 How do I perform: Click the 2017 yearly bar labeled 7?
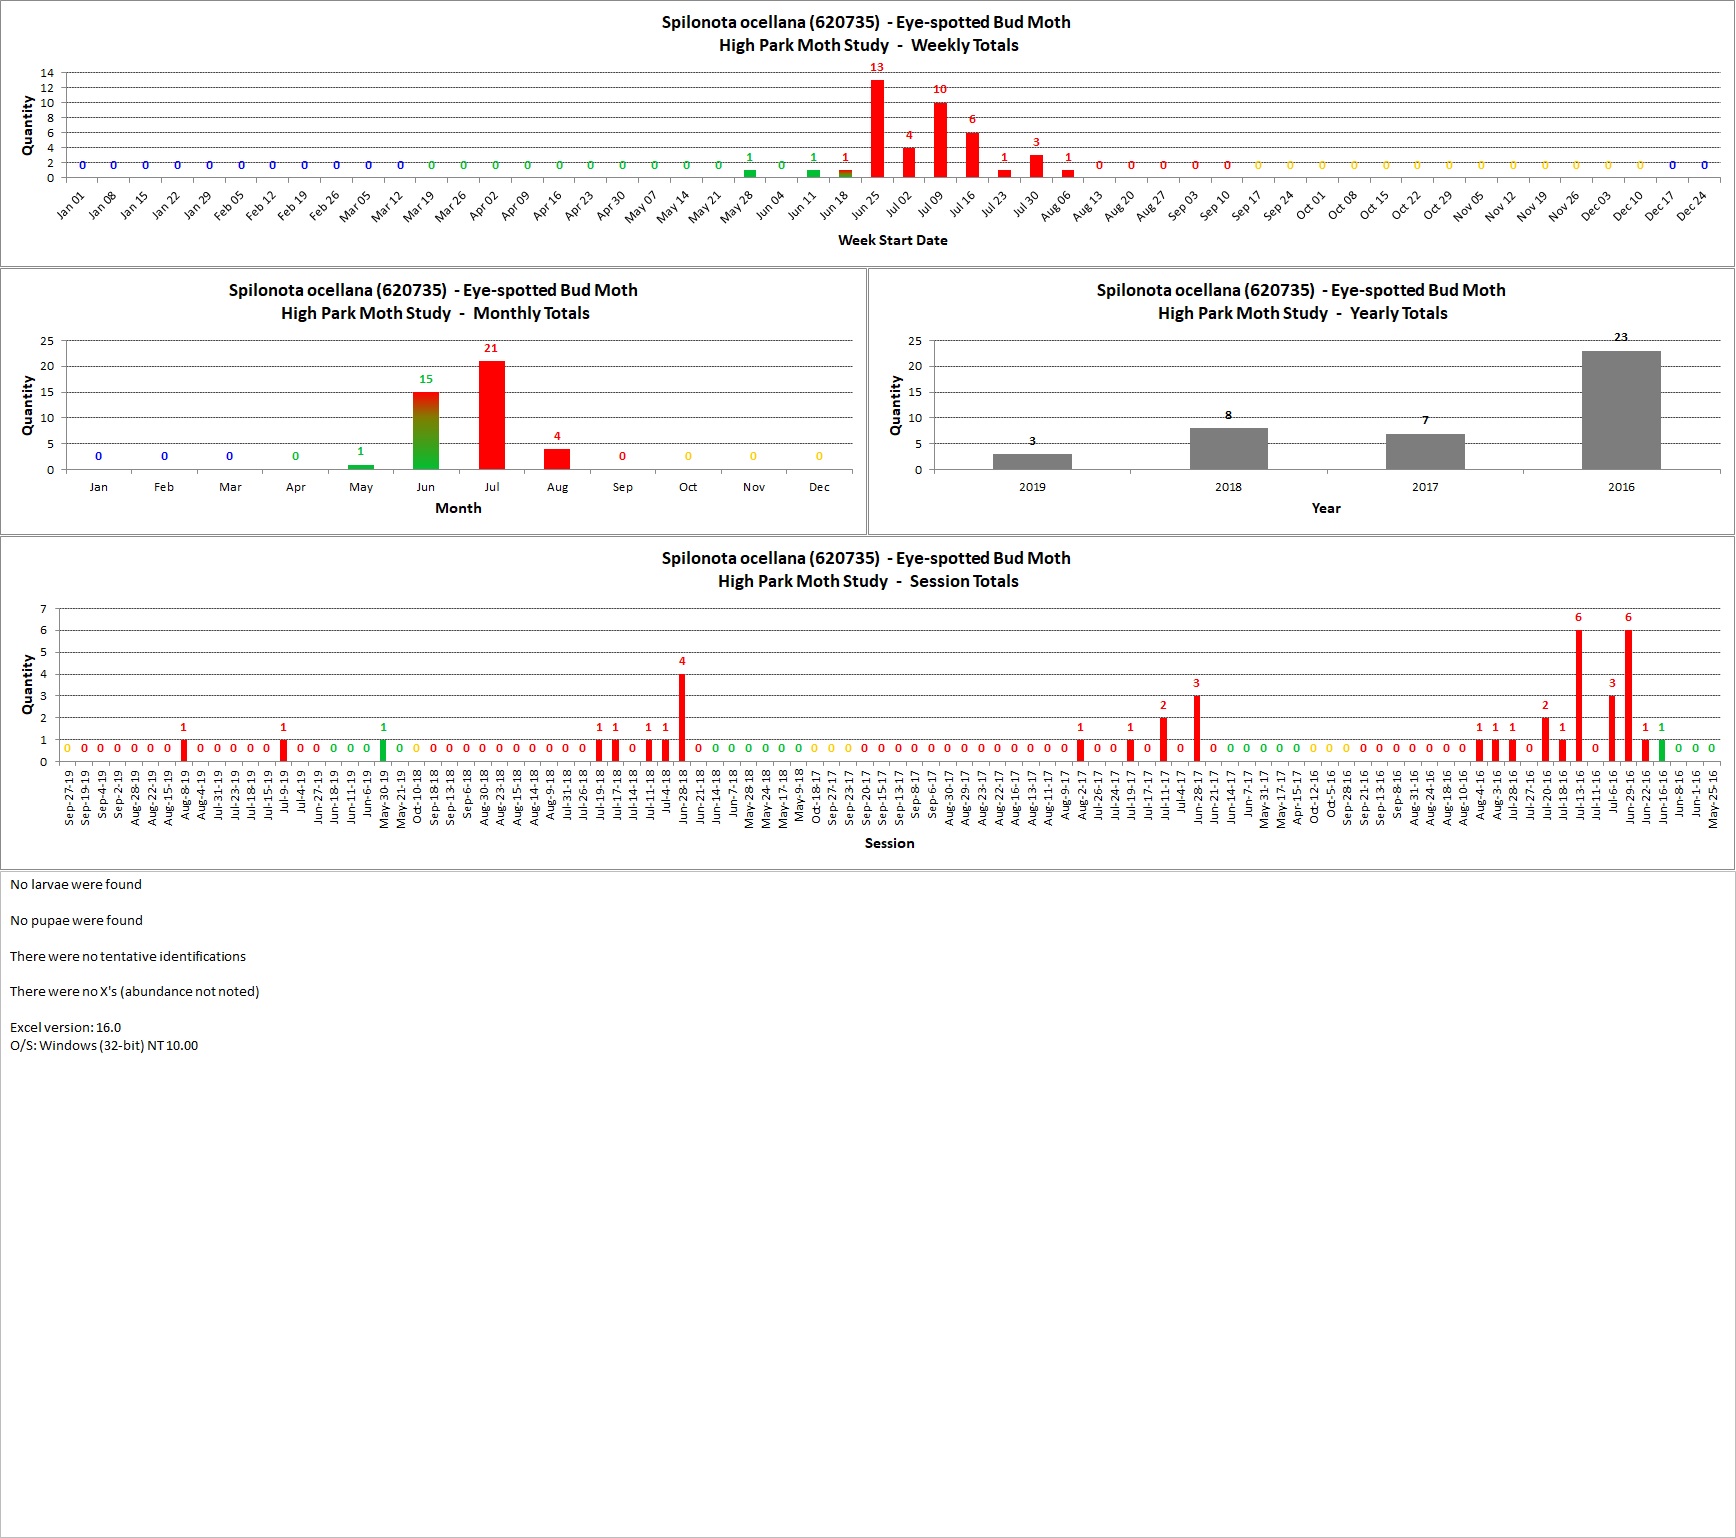[1425, 451]
